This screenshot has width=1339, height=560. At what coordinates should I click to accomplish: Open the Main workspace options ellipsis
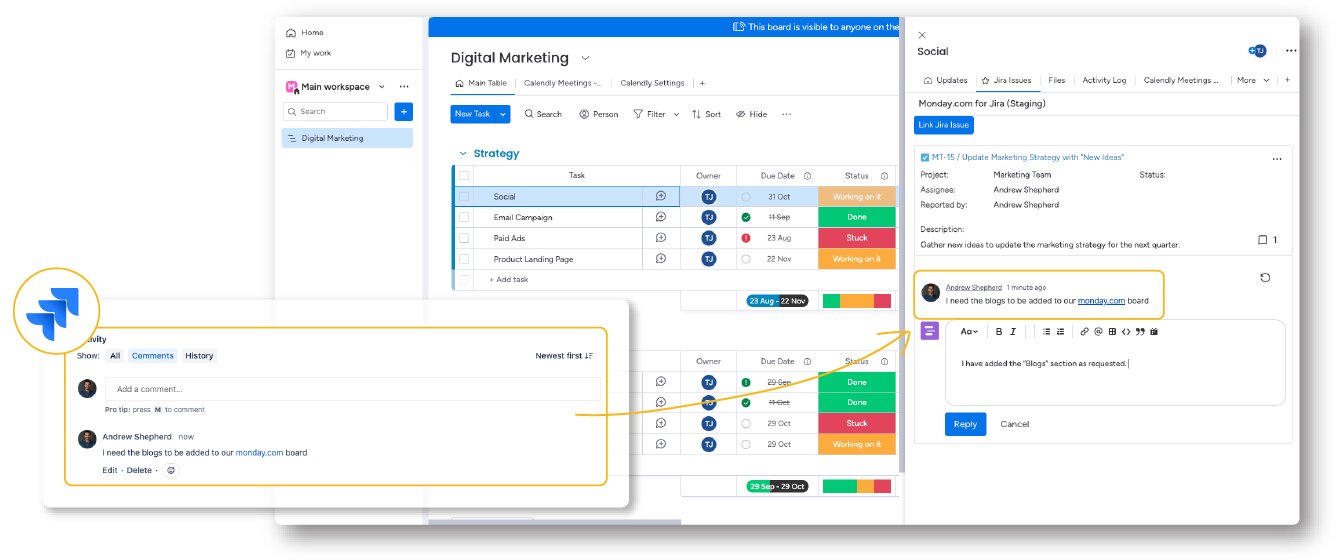click(x=404, y=87)
